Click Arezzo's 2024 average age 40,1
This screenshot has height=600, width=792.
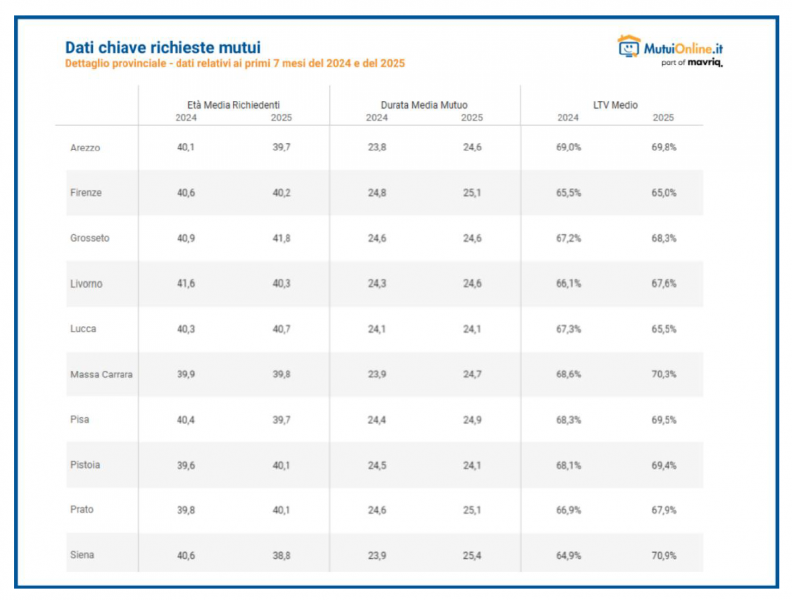tap(185, 148)
